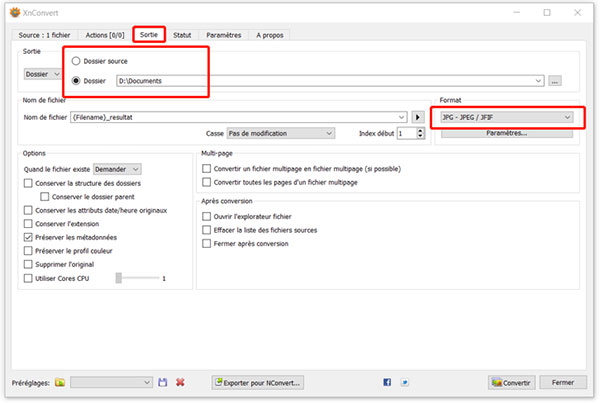Select the Sortie tab

(x=149, y=35)
